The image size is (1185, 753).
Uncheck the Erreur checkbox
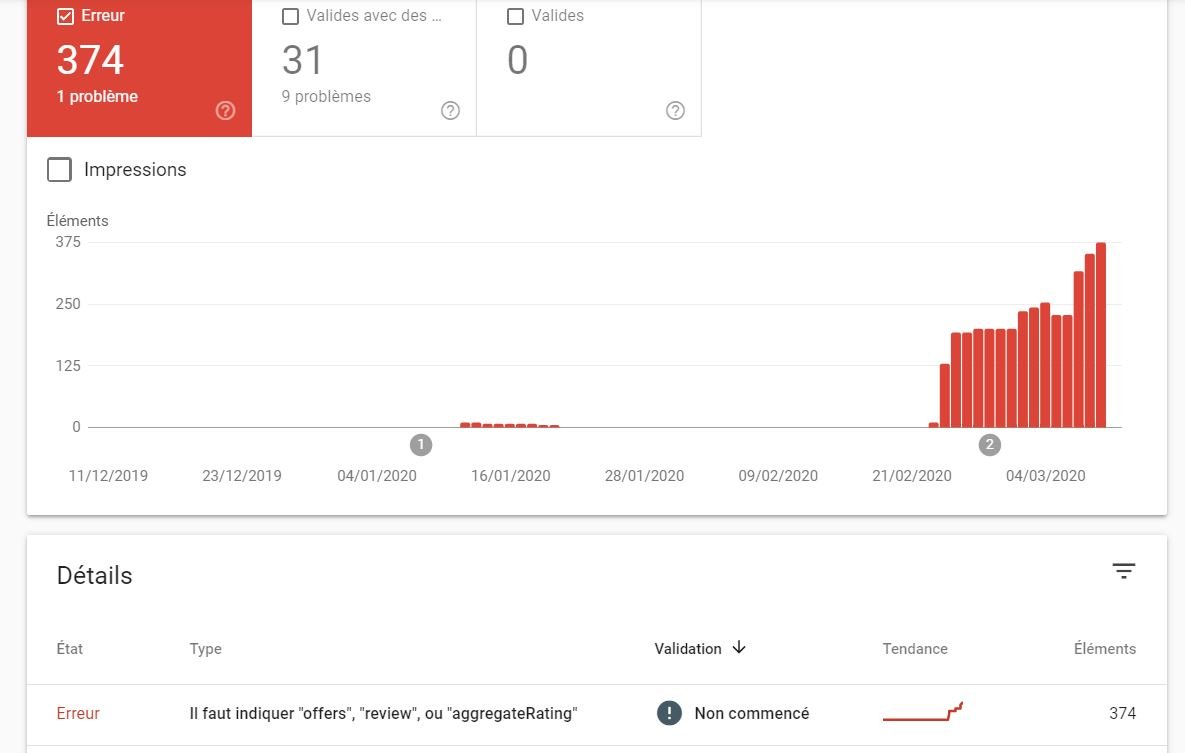66,16
